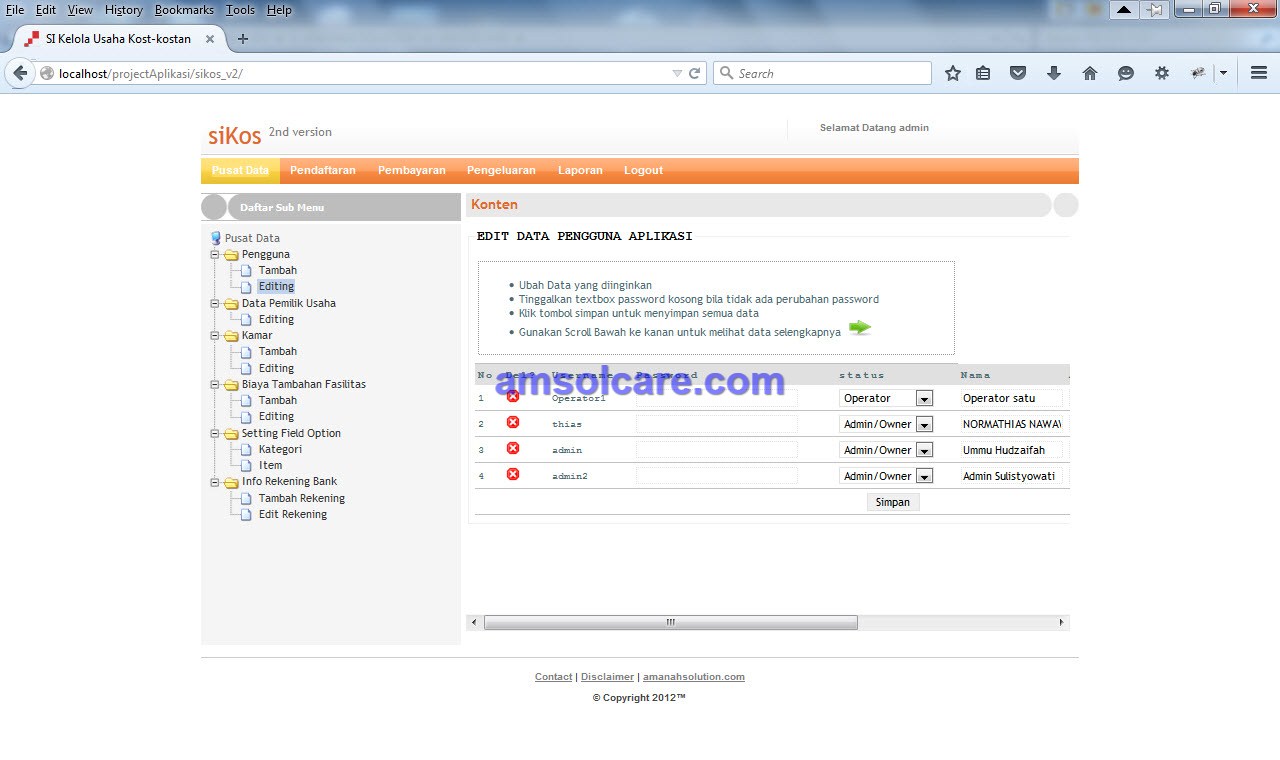Open the History menu in menu bar
Image resolution: width=1280 pixels, height=760 pixels.
click(x=124, y=10)
